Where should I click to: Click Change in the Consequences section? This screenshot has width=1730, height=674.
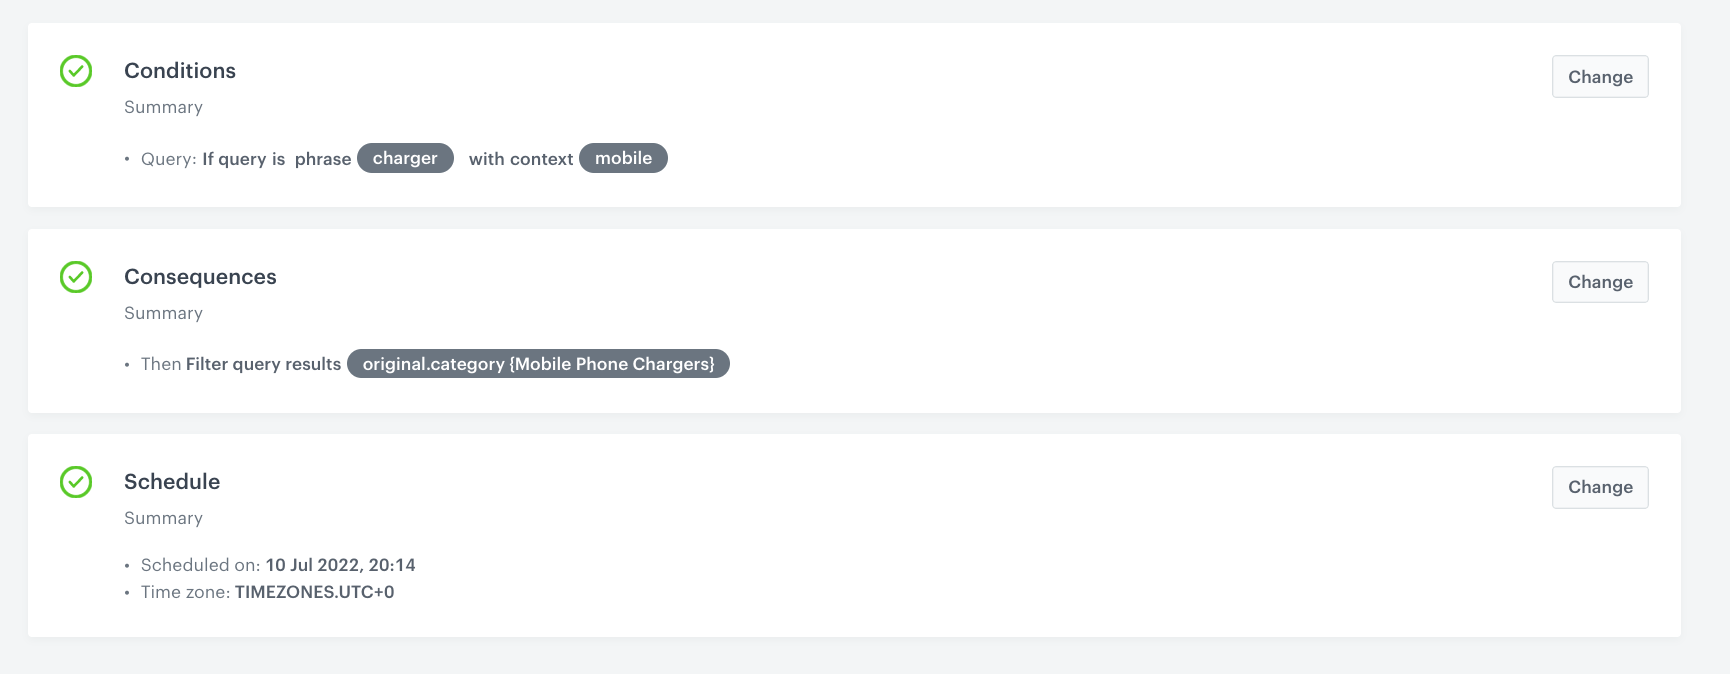pos(1599,281)
